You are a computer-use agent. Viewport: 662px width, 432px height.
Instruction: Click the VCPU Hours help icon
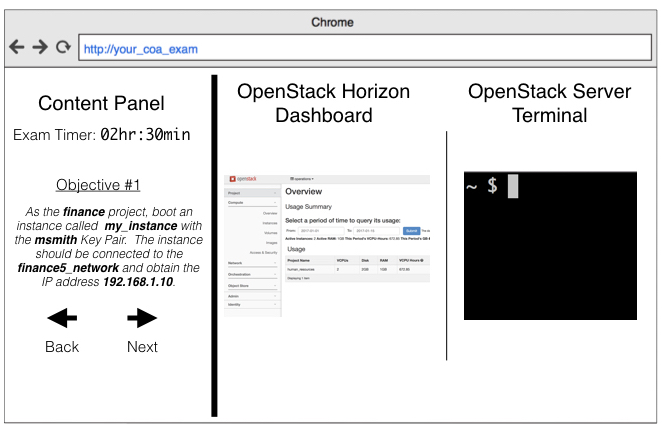pos(422,260)
